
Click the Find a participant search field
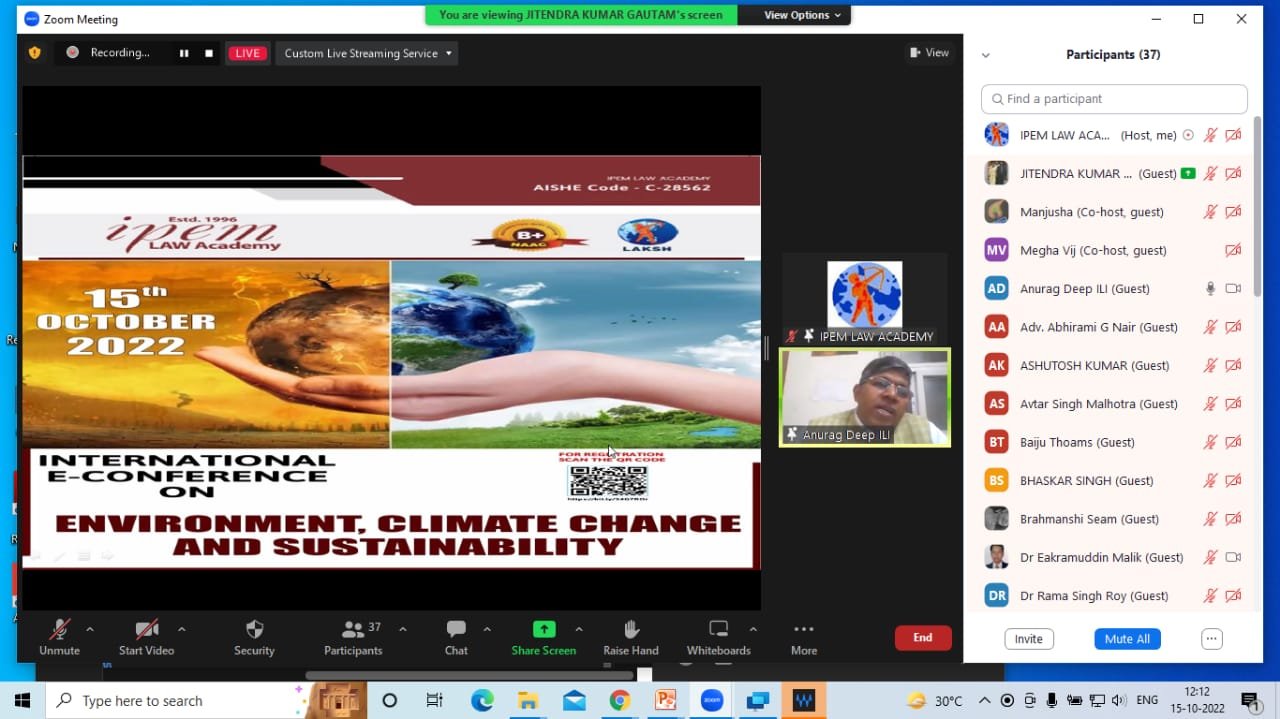[x=1114, y=99]
